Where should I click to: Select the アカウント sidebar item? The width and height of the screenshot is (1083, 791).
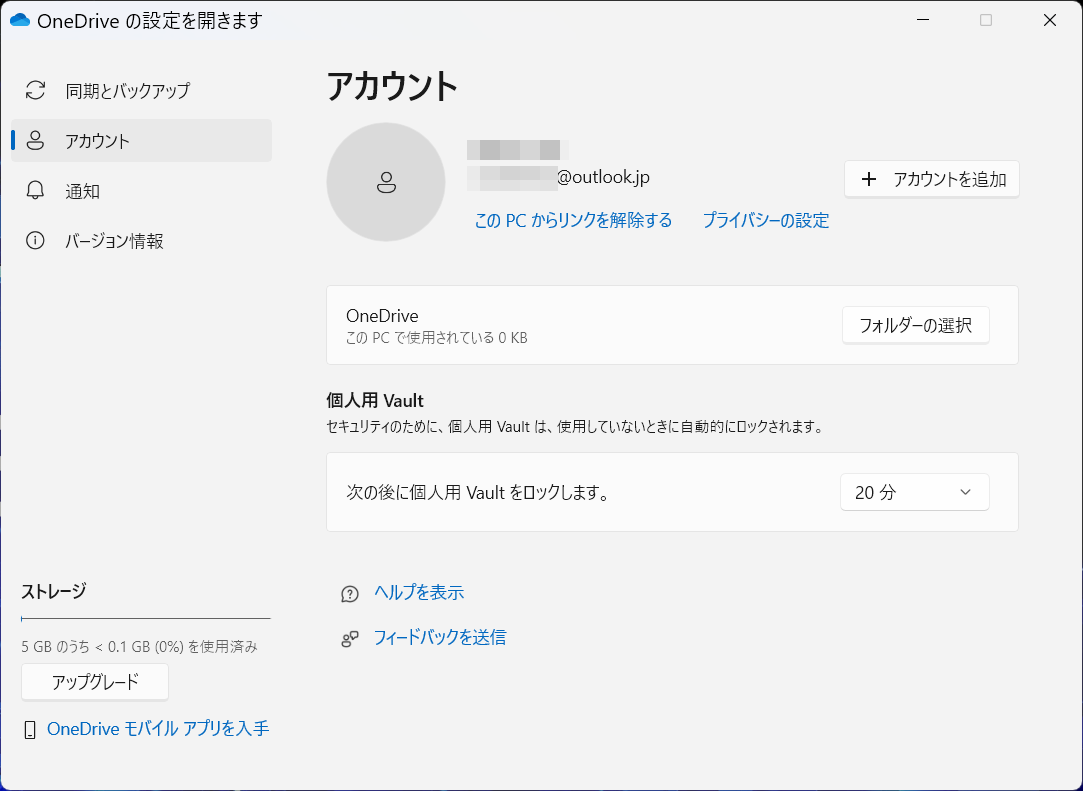tap(142, 141)
